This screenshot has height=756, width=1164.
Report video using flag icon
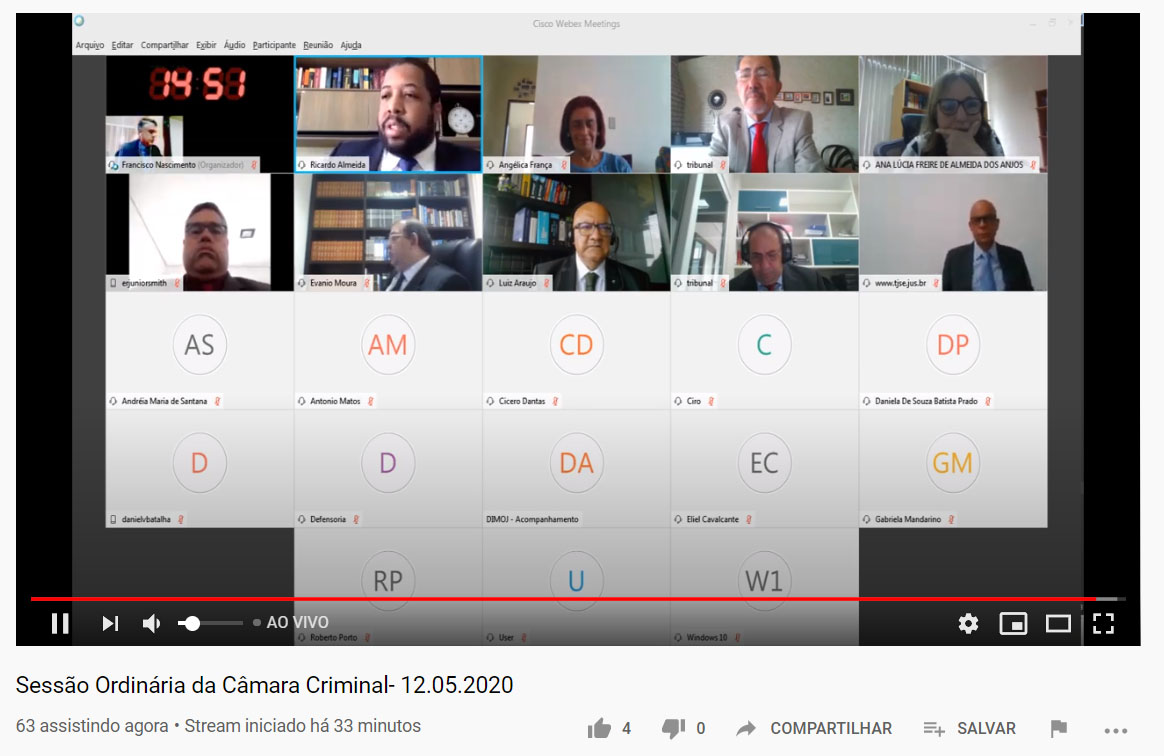pyautogui.click(x=1058, y=728)
